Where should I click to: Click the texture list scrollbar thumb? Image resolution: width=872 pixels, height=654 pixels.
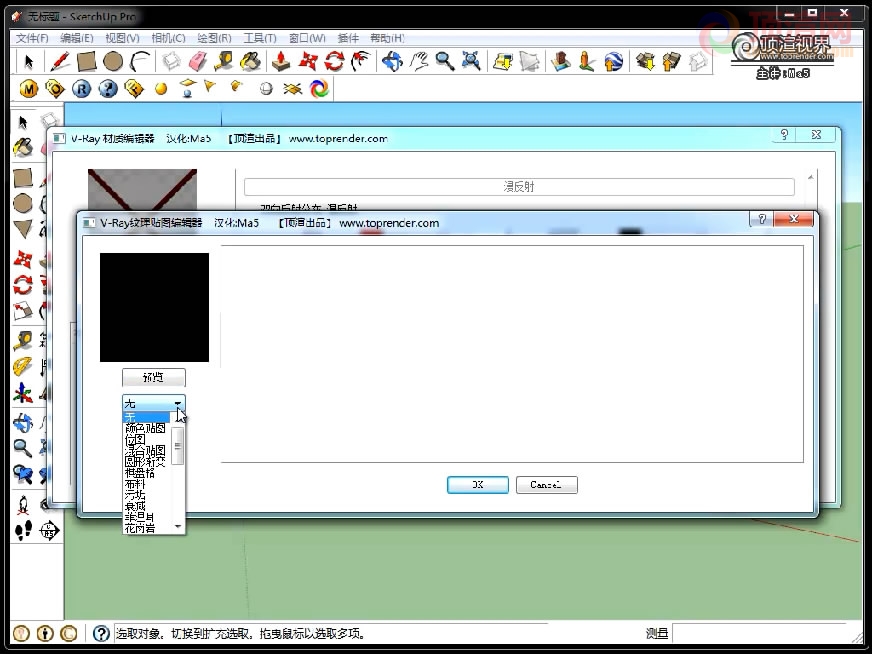pyautogui.click(x=178, y=446)
